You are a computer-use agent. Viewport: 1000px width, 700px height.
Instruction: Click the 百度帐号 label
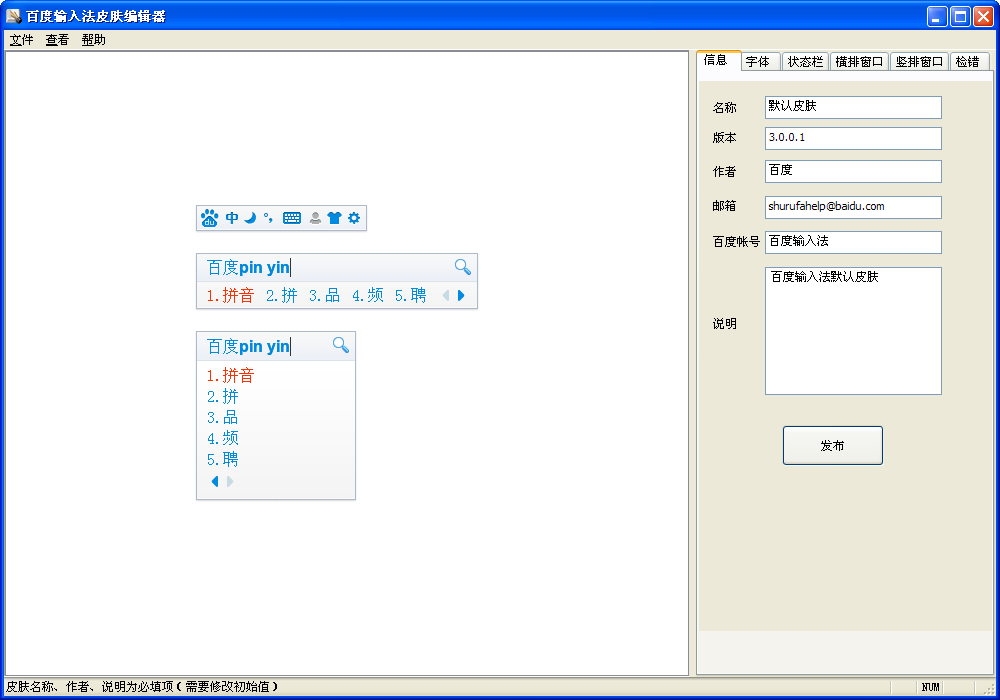736,242
